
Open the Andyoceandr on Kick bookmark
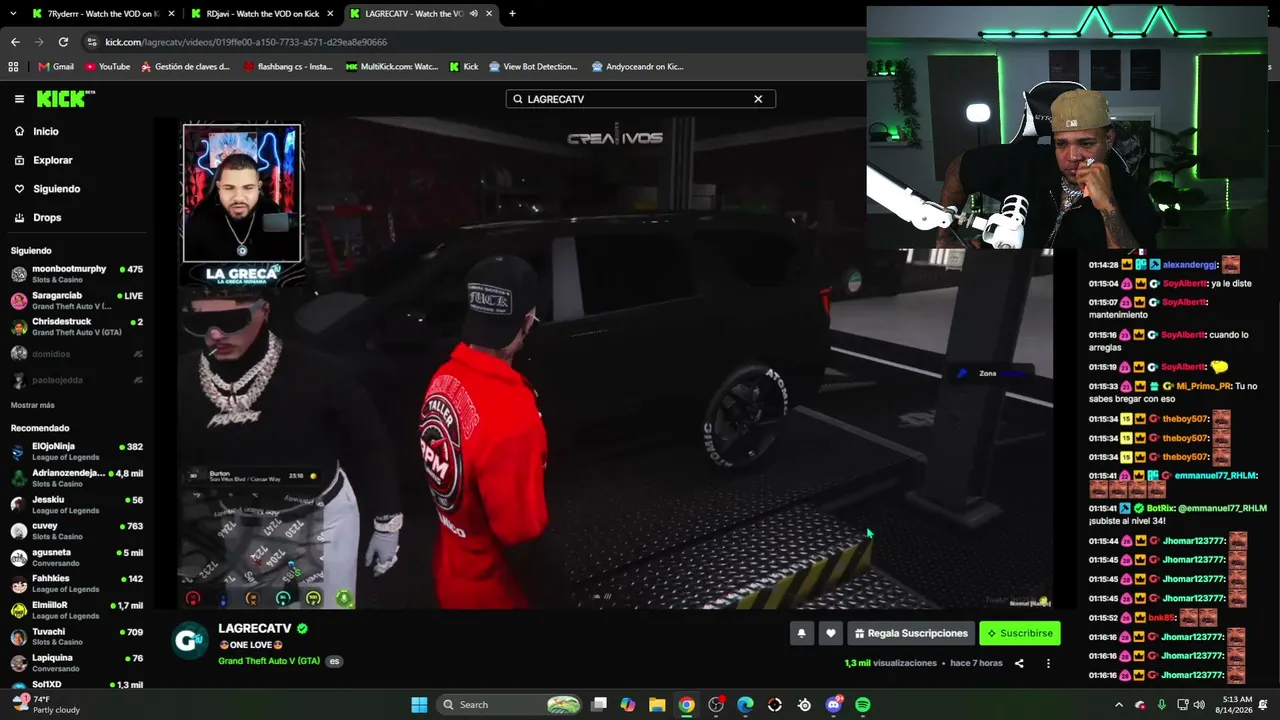[637, 67]
